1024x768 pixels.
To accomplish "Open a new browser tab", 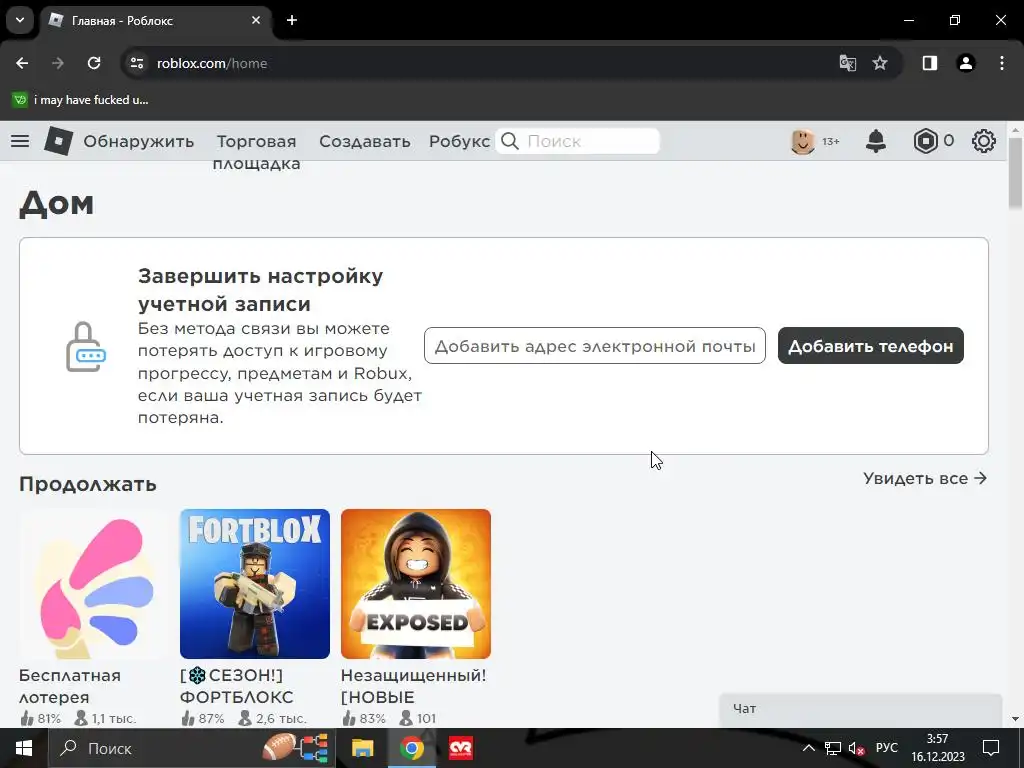I will tap(292, 20).
